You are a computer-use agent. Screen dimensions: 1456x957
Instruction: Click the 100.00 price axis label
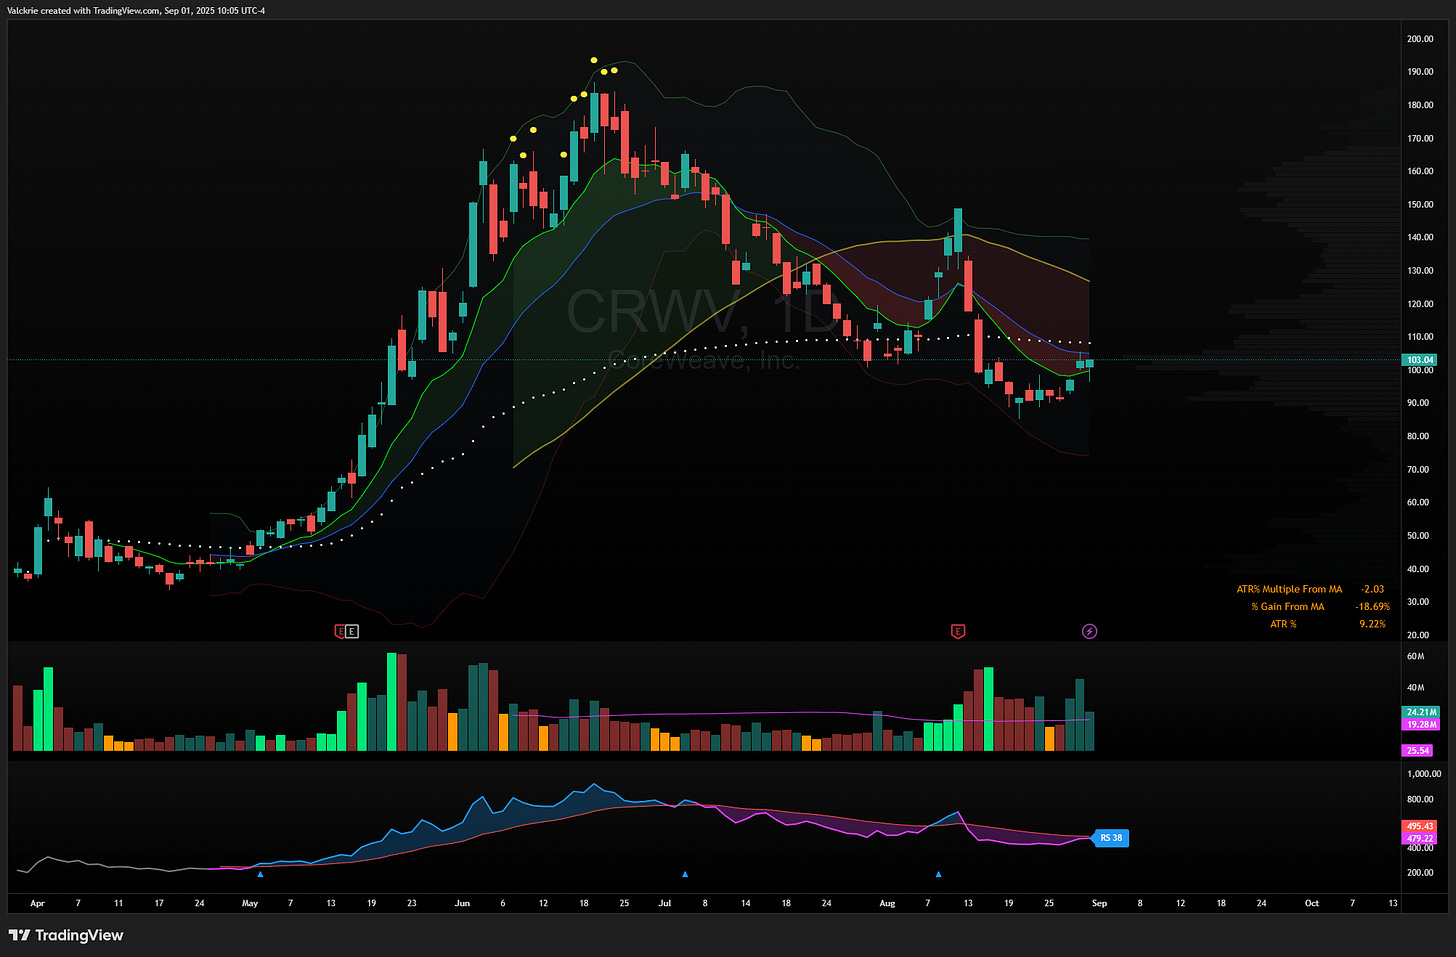click(1420, 370)
